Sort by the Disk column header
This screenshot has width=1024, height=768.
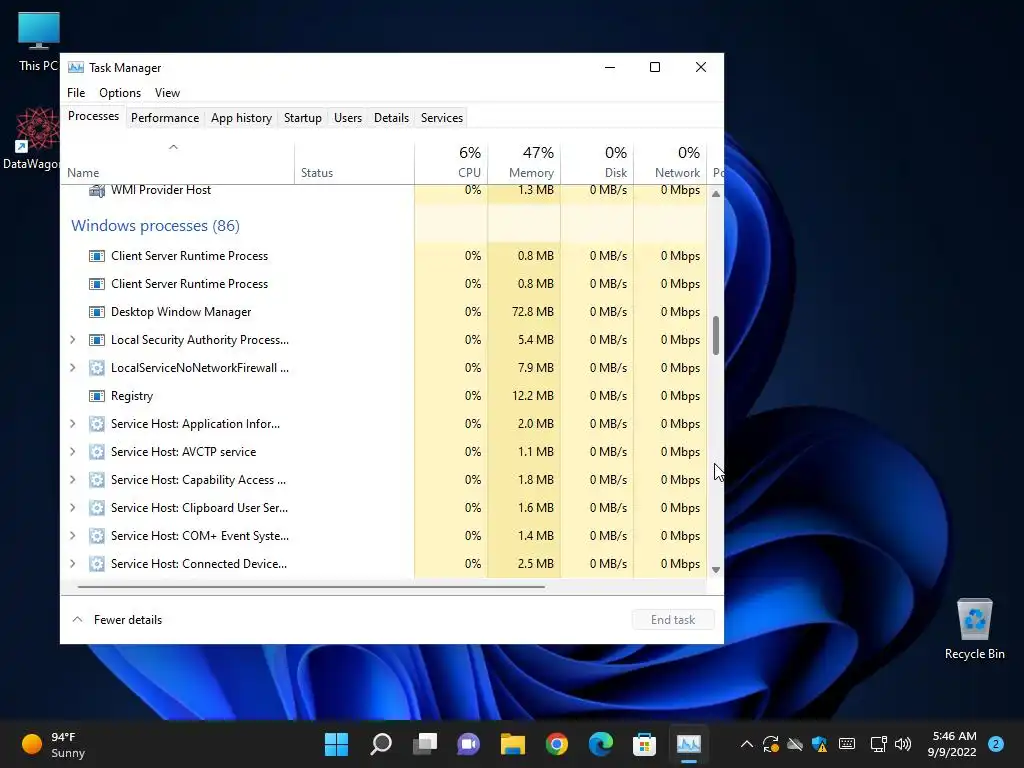click(597, 163)
